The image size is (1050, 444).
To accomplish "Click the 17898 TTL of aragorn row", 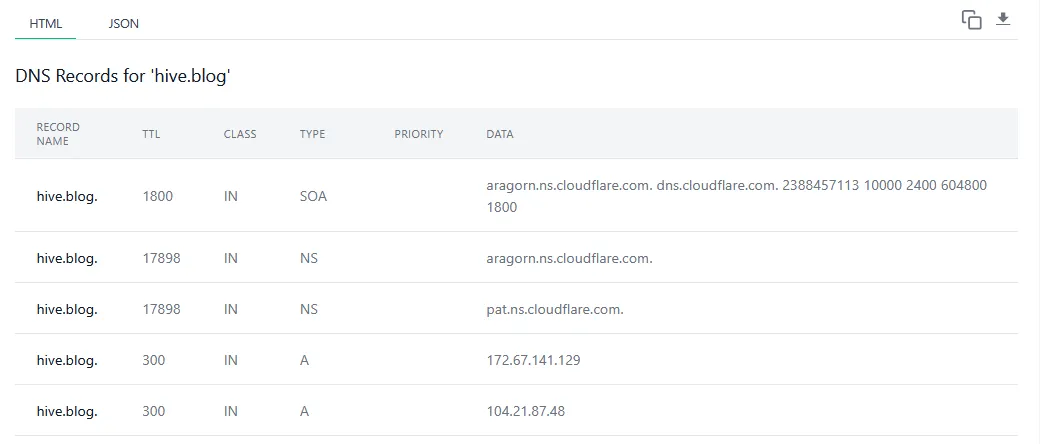I will point(161,258).
